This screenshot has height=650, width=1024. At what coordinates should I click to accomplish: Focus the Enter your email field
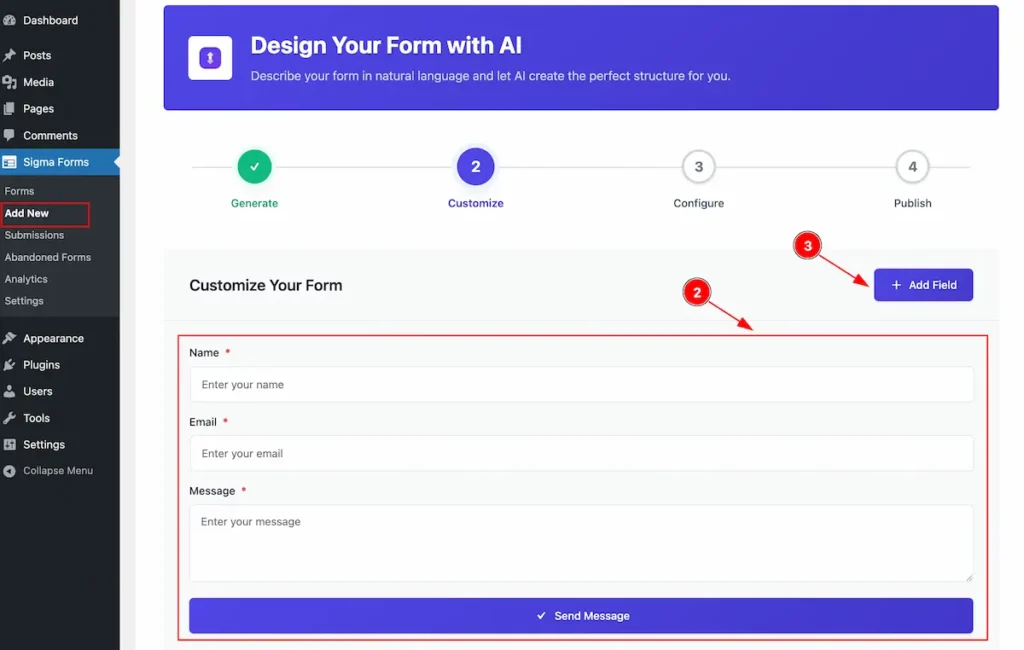[581, 453]
